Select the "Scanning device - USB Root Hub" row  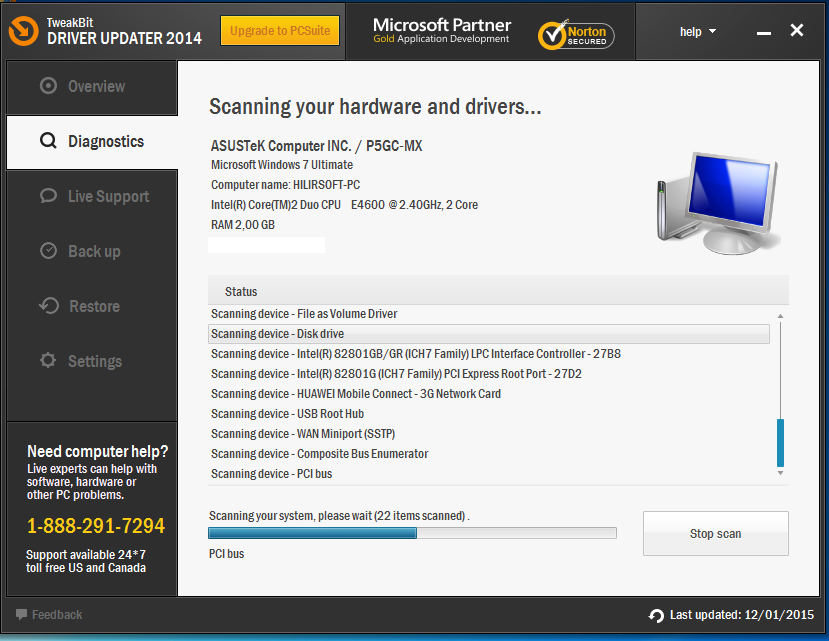pyautogui.click(x=489, y=414)
